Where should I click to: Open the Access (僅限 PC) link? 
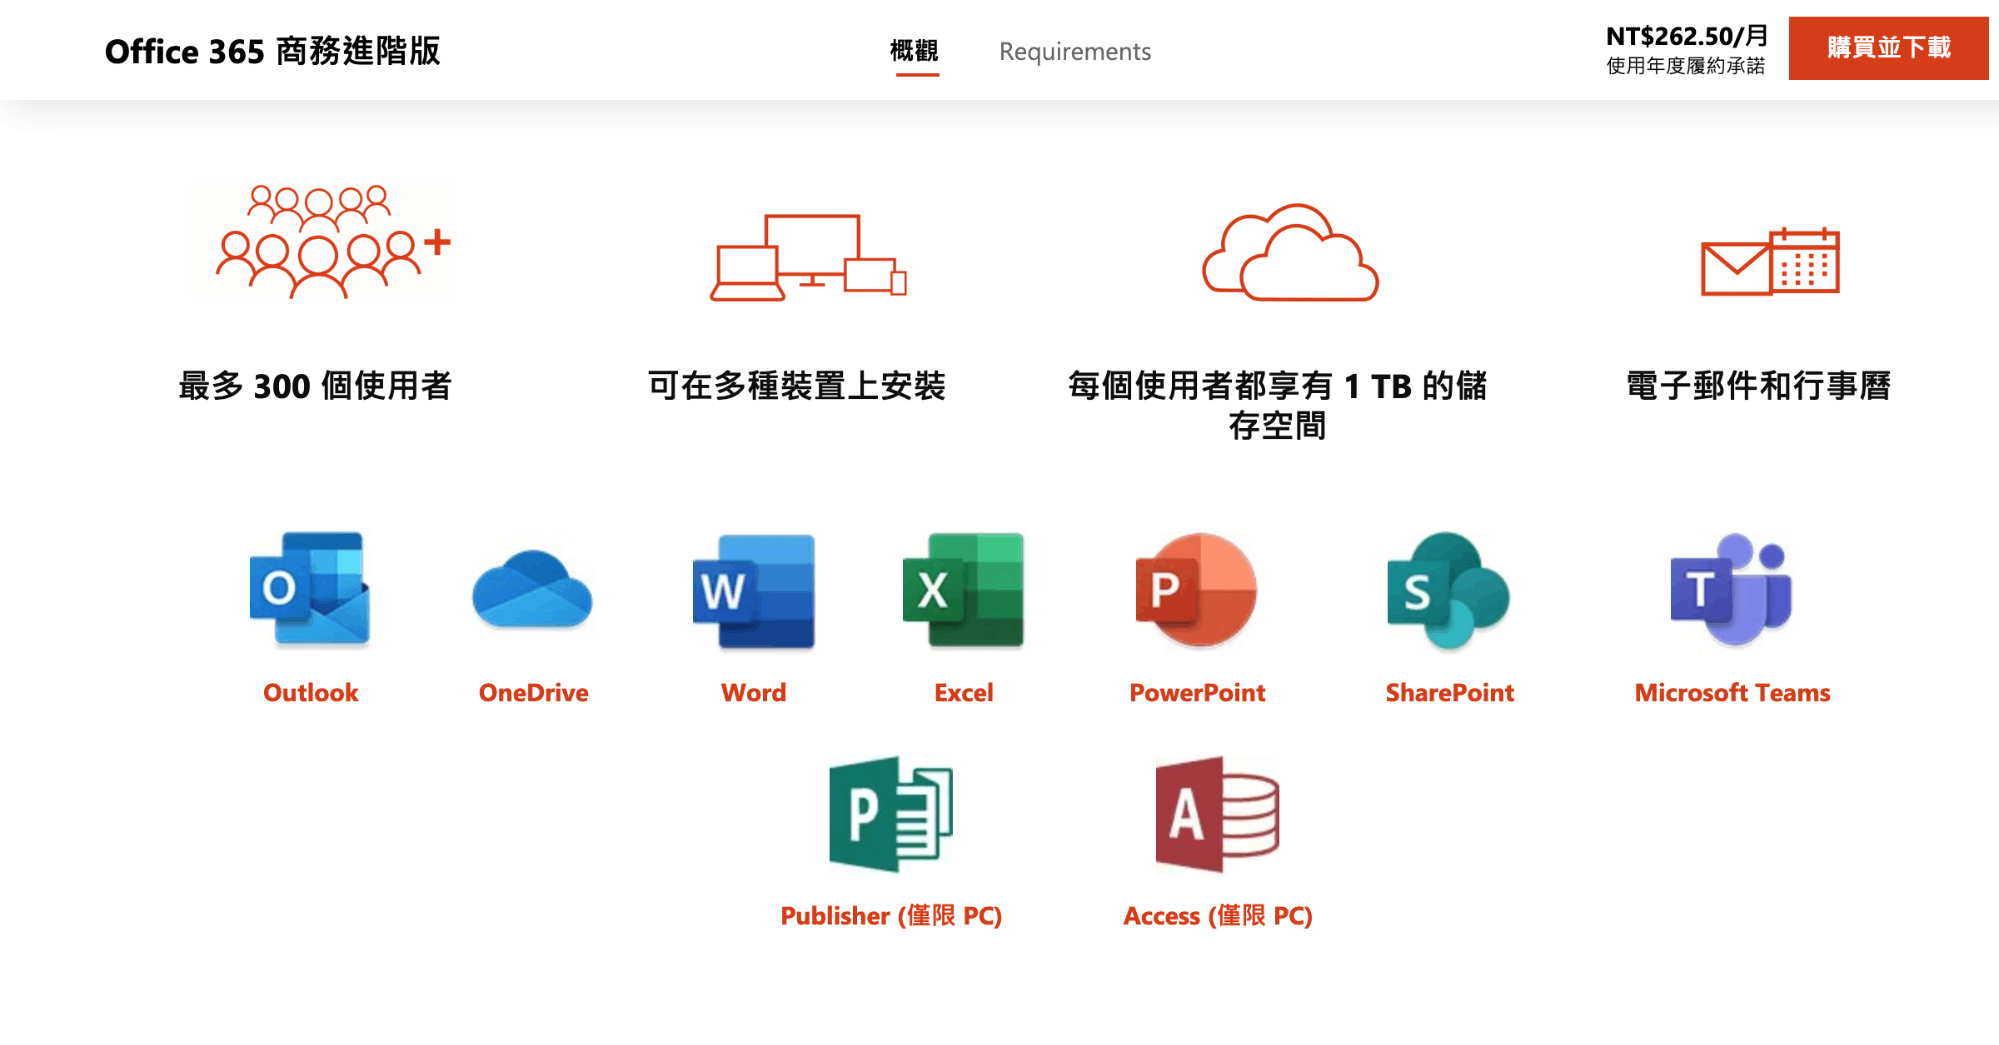[1217, 916]
